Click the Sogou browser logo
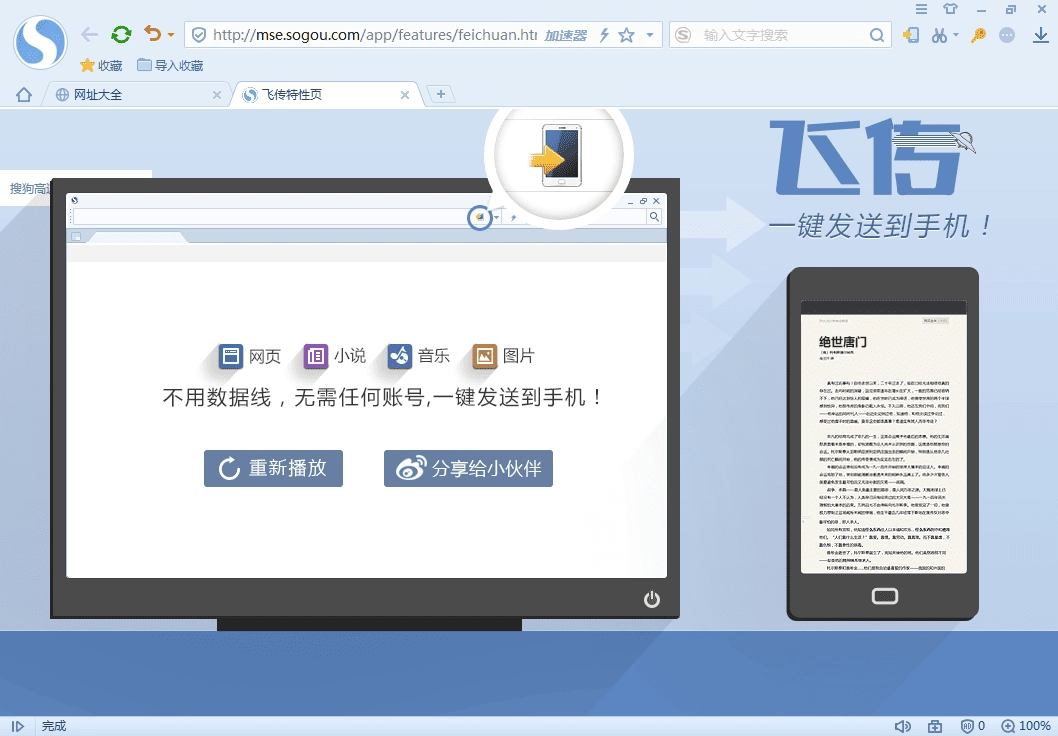 (x=40, y=43)
